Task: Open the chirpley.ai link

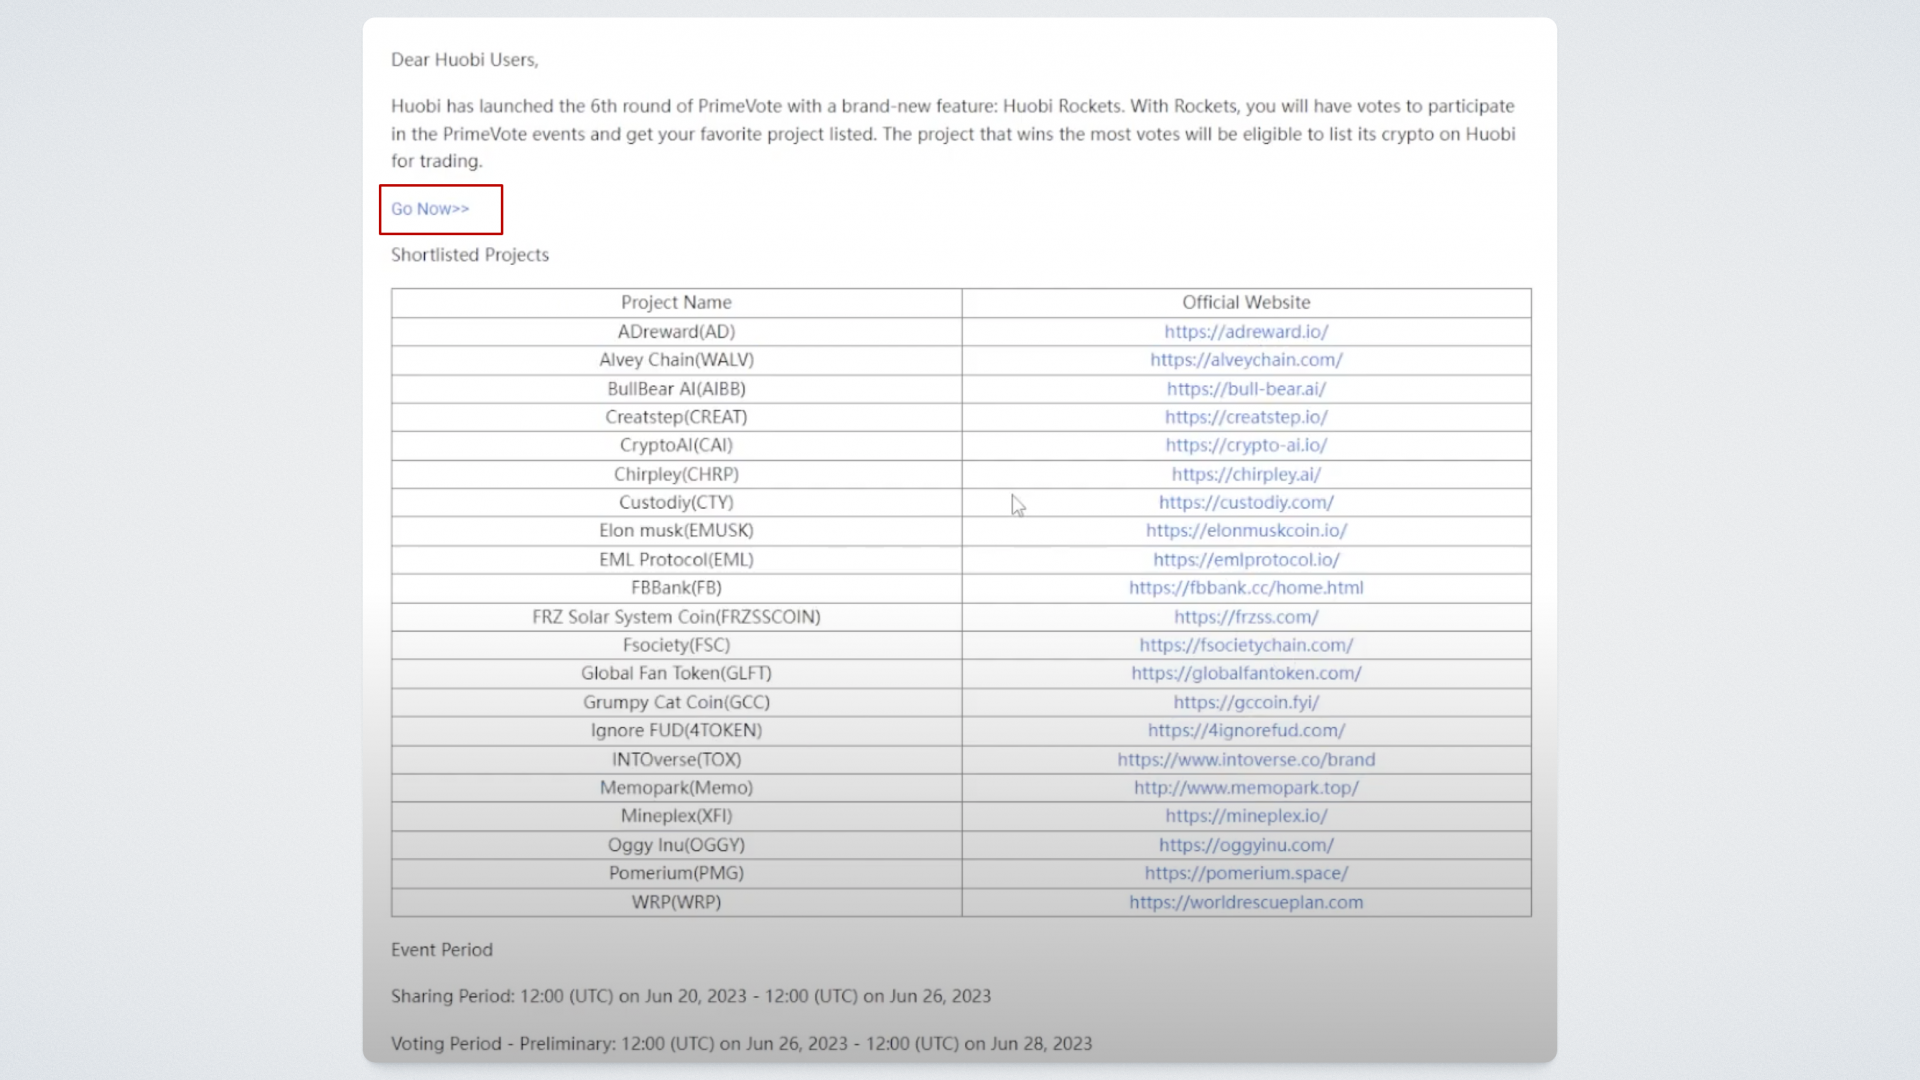Action: [x=1246, y=474]
